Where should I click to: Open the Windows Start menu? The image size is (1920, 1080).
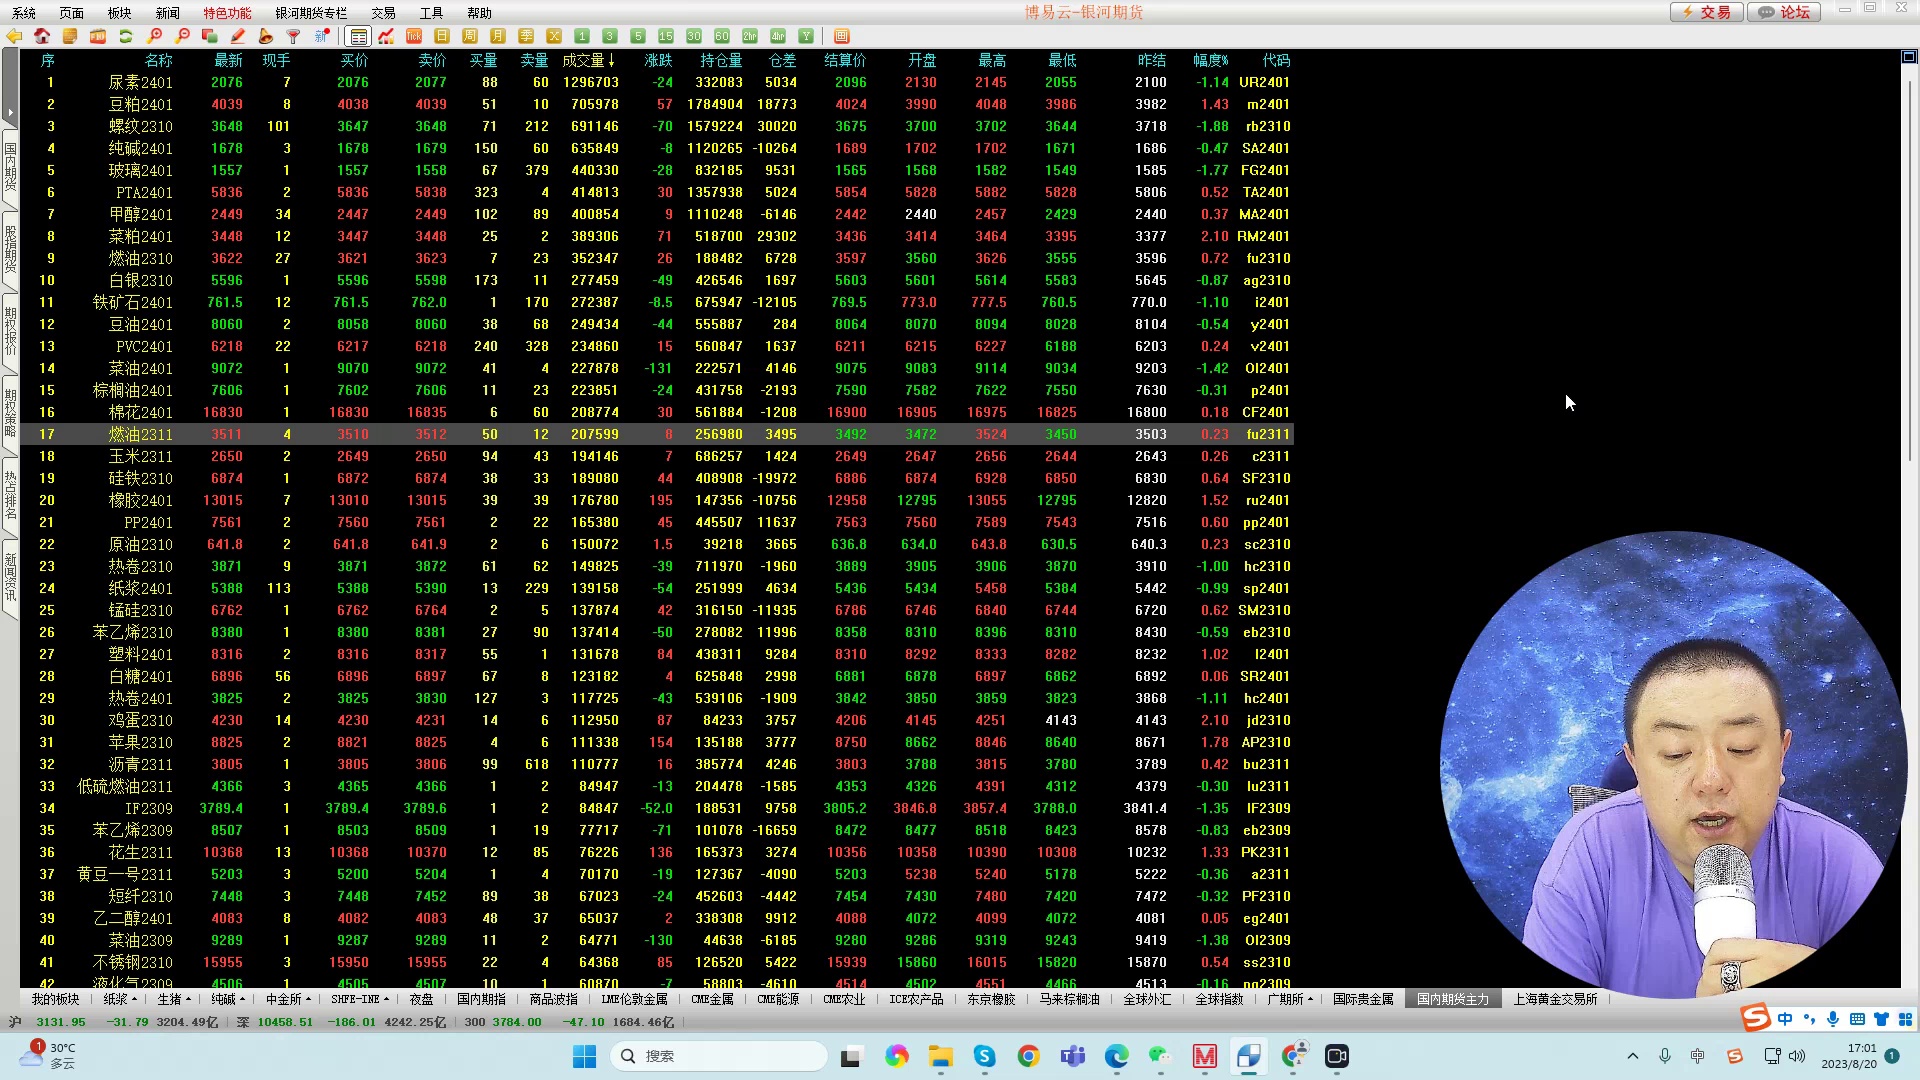point(584,1056)
